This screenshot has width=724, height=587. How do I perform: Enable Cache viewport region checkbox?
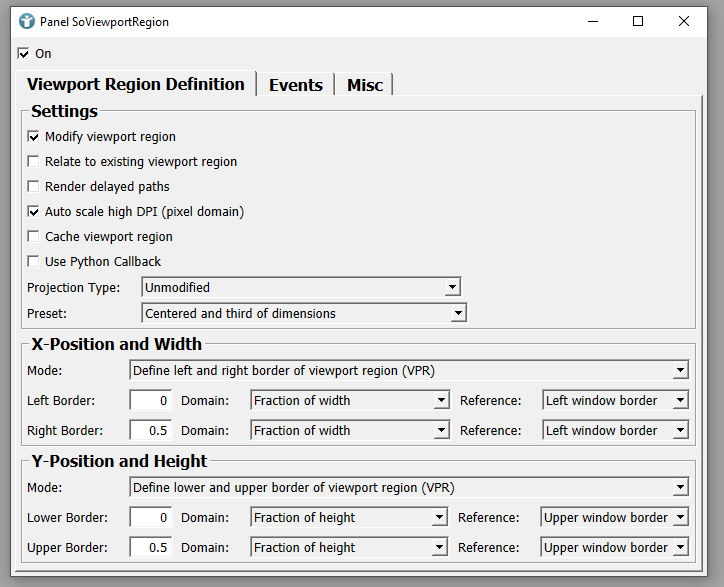click(x=34, y=237)
